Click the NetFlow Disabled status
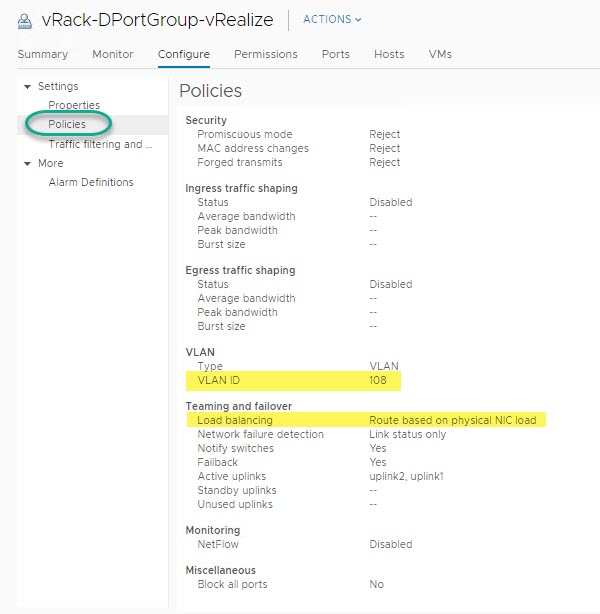600x614 pixels. 390,545
